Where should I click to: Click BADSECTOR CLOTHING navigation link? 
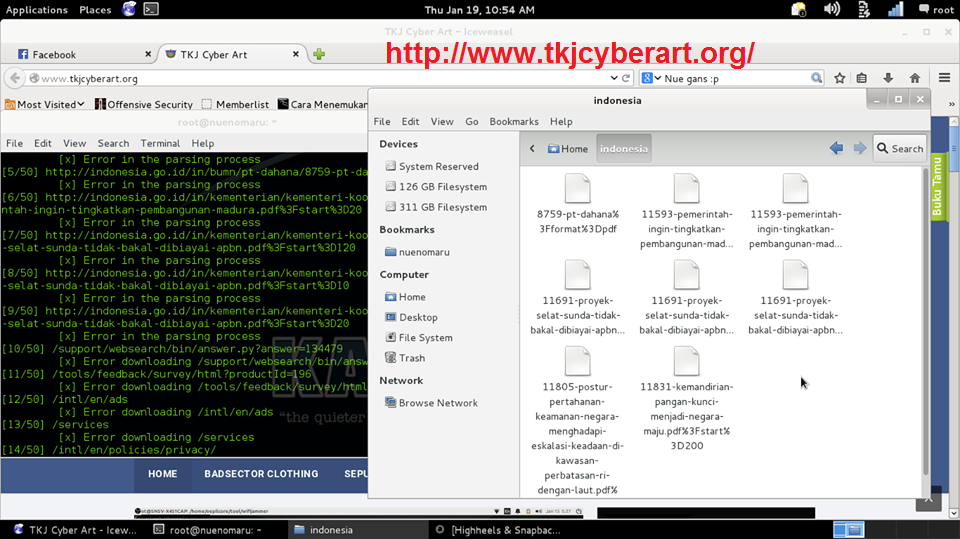(x=261, y=474)
